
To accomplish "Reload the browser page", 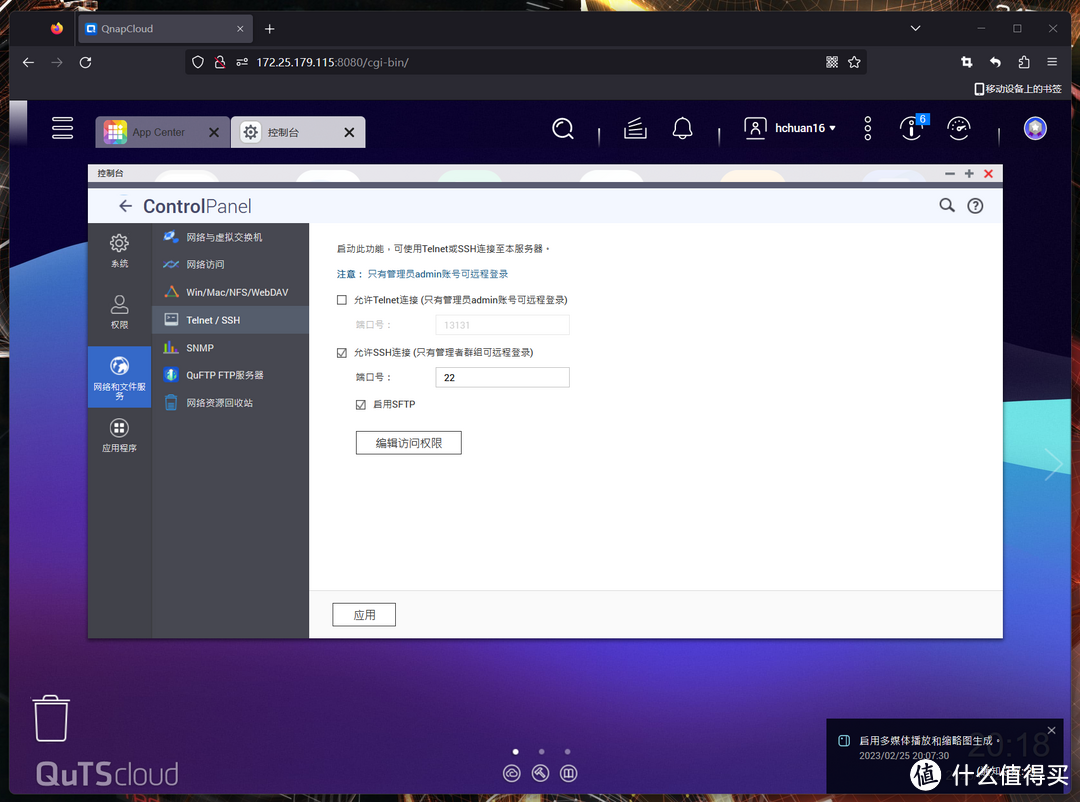I will point(85,63).
